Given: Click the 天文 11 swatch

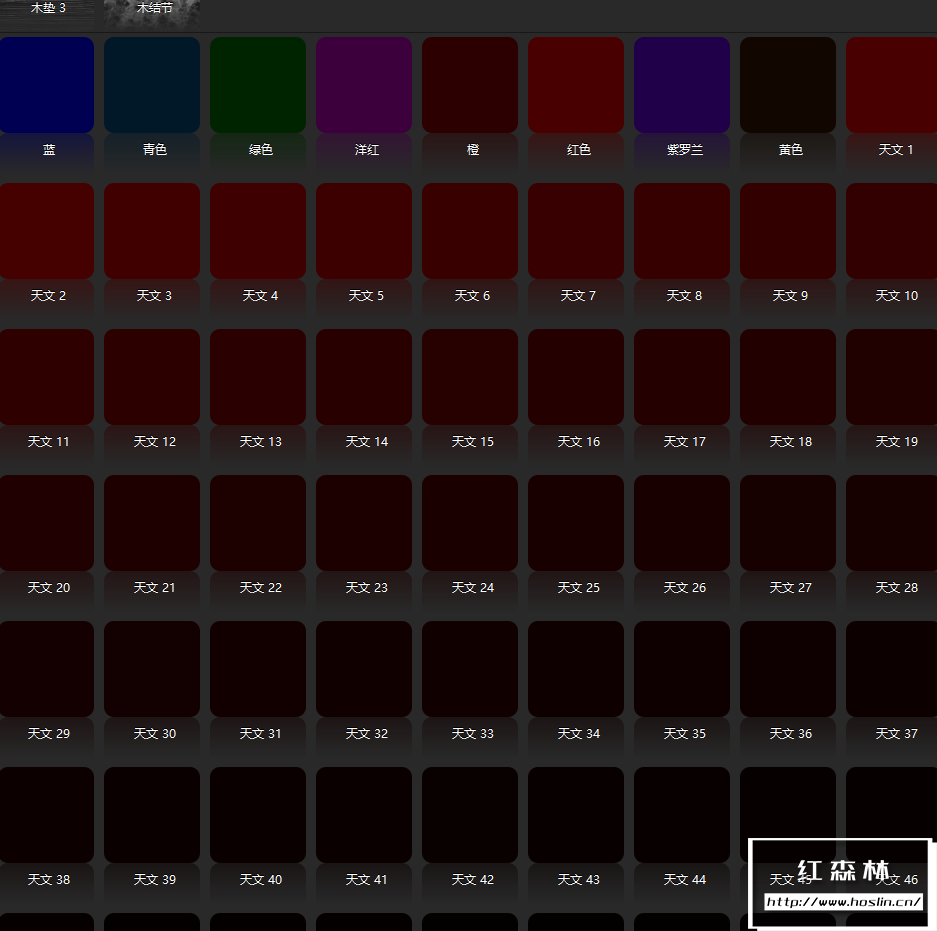Looking at the screenshot, I should click(47, 376).
